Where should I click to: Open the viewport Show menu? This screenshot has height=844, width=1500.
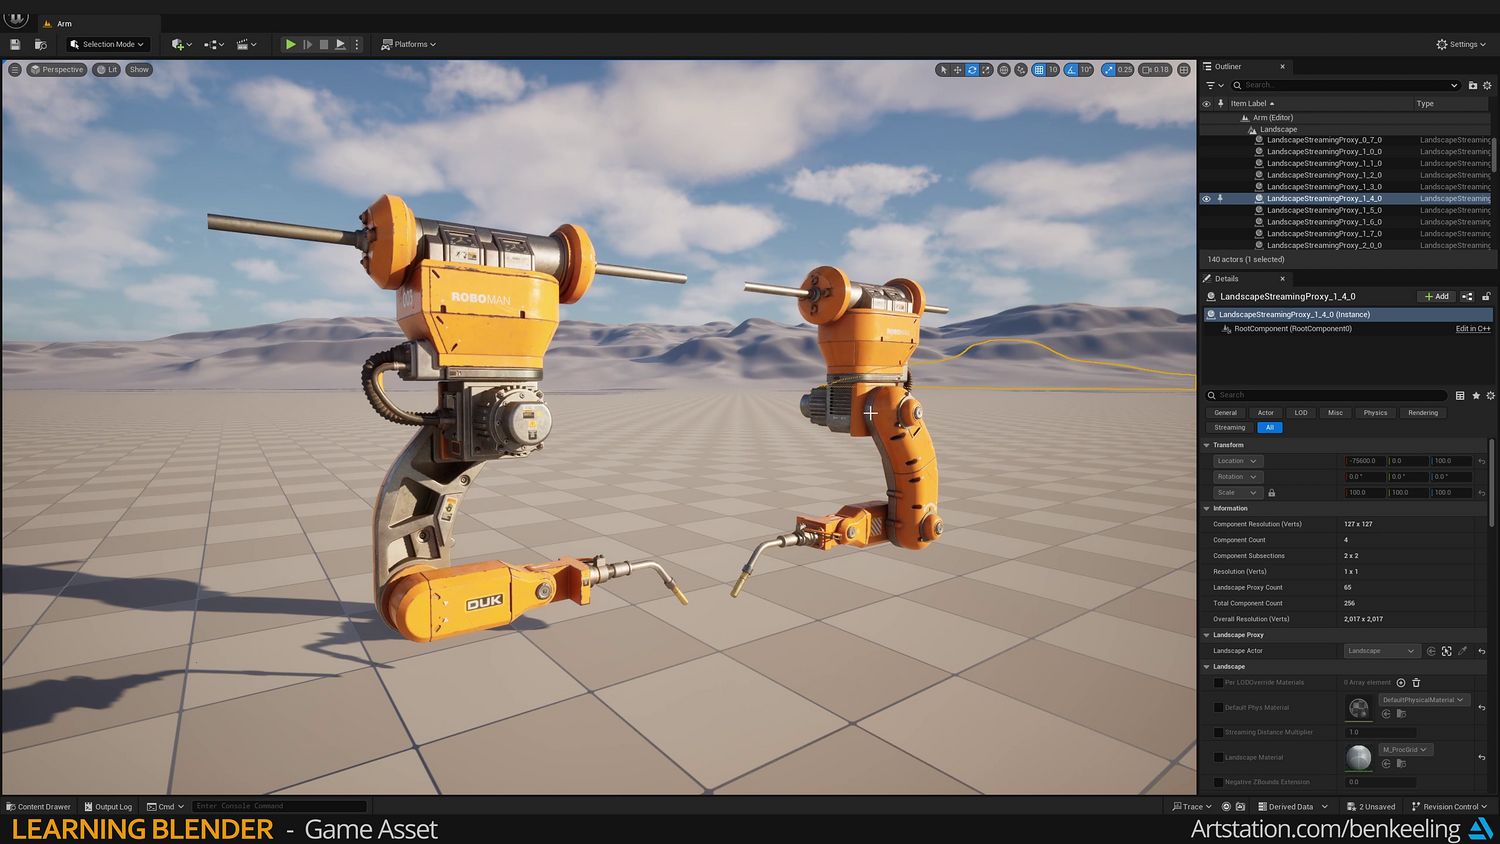click(x=139, y=70)
